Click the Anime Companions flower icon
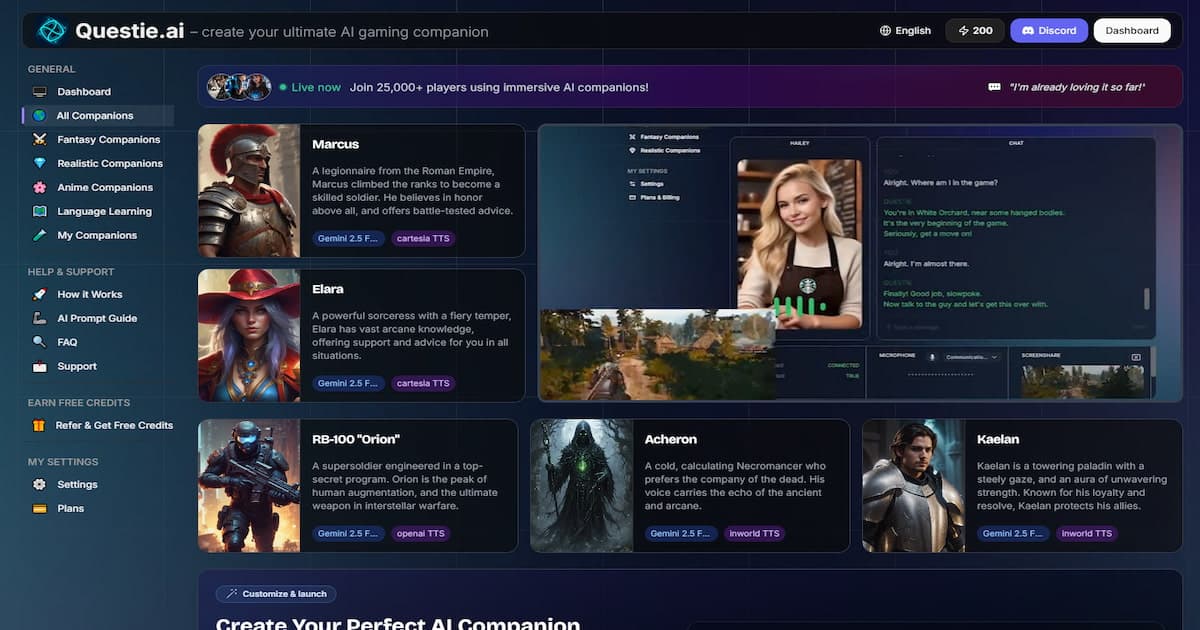The height and width of the screenshot is (630, 1200). pos(39,188)
